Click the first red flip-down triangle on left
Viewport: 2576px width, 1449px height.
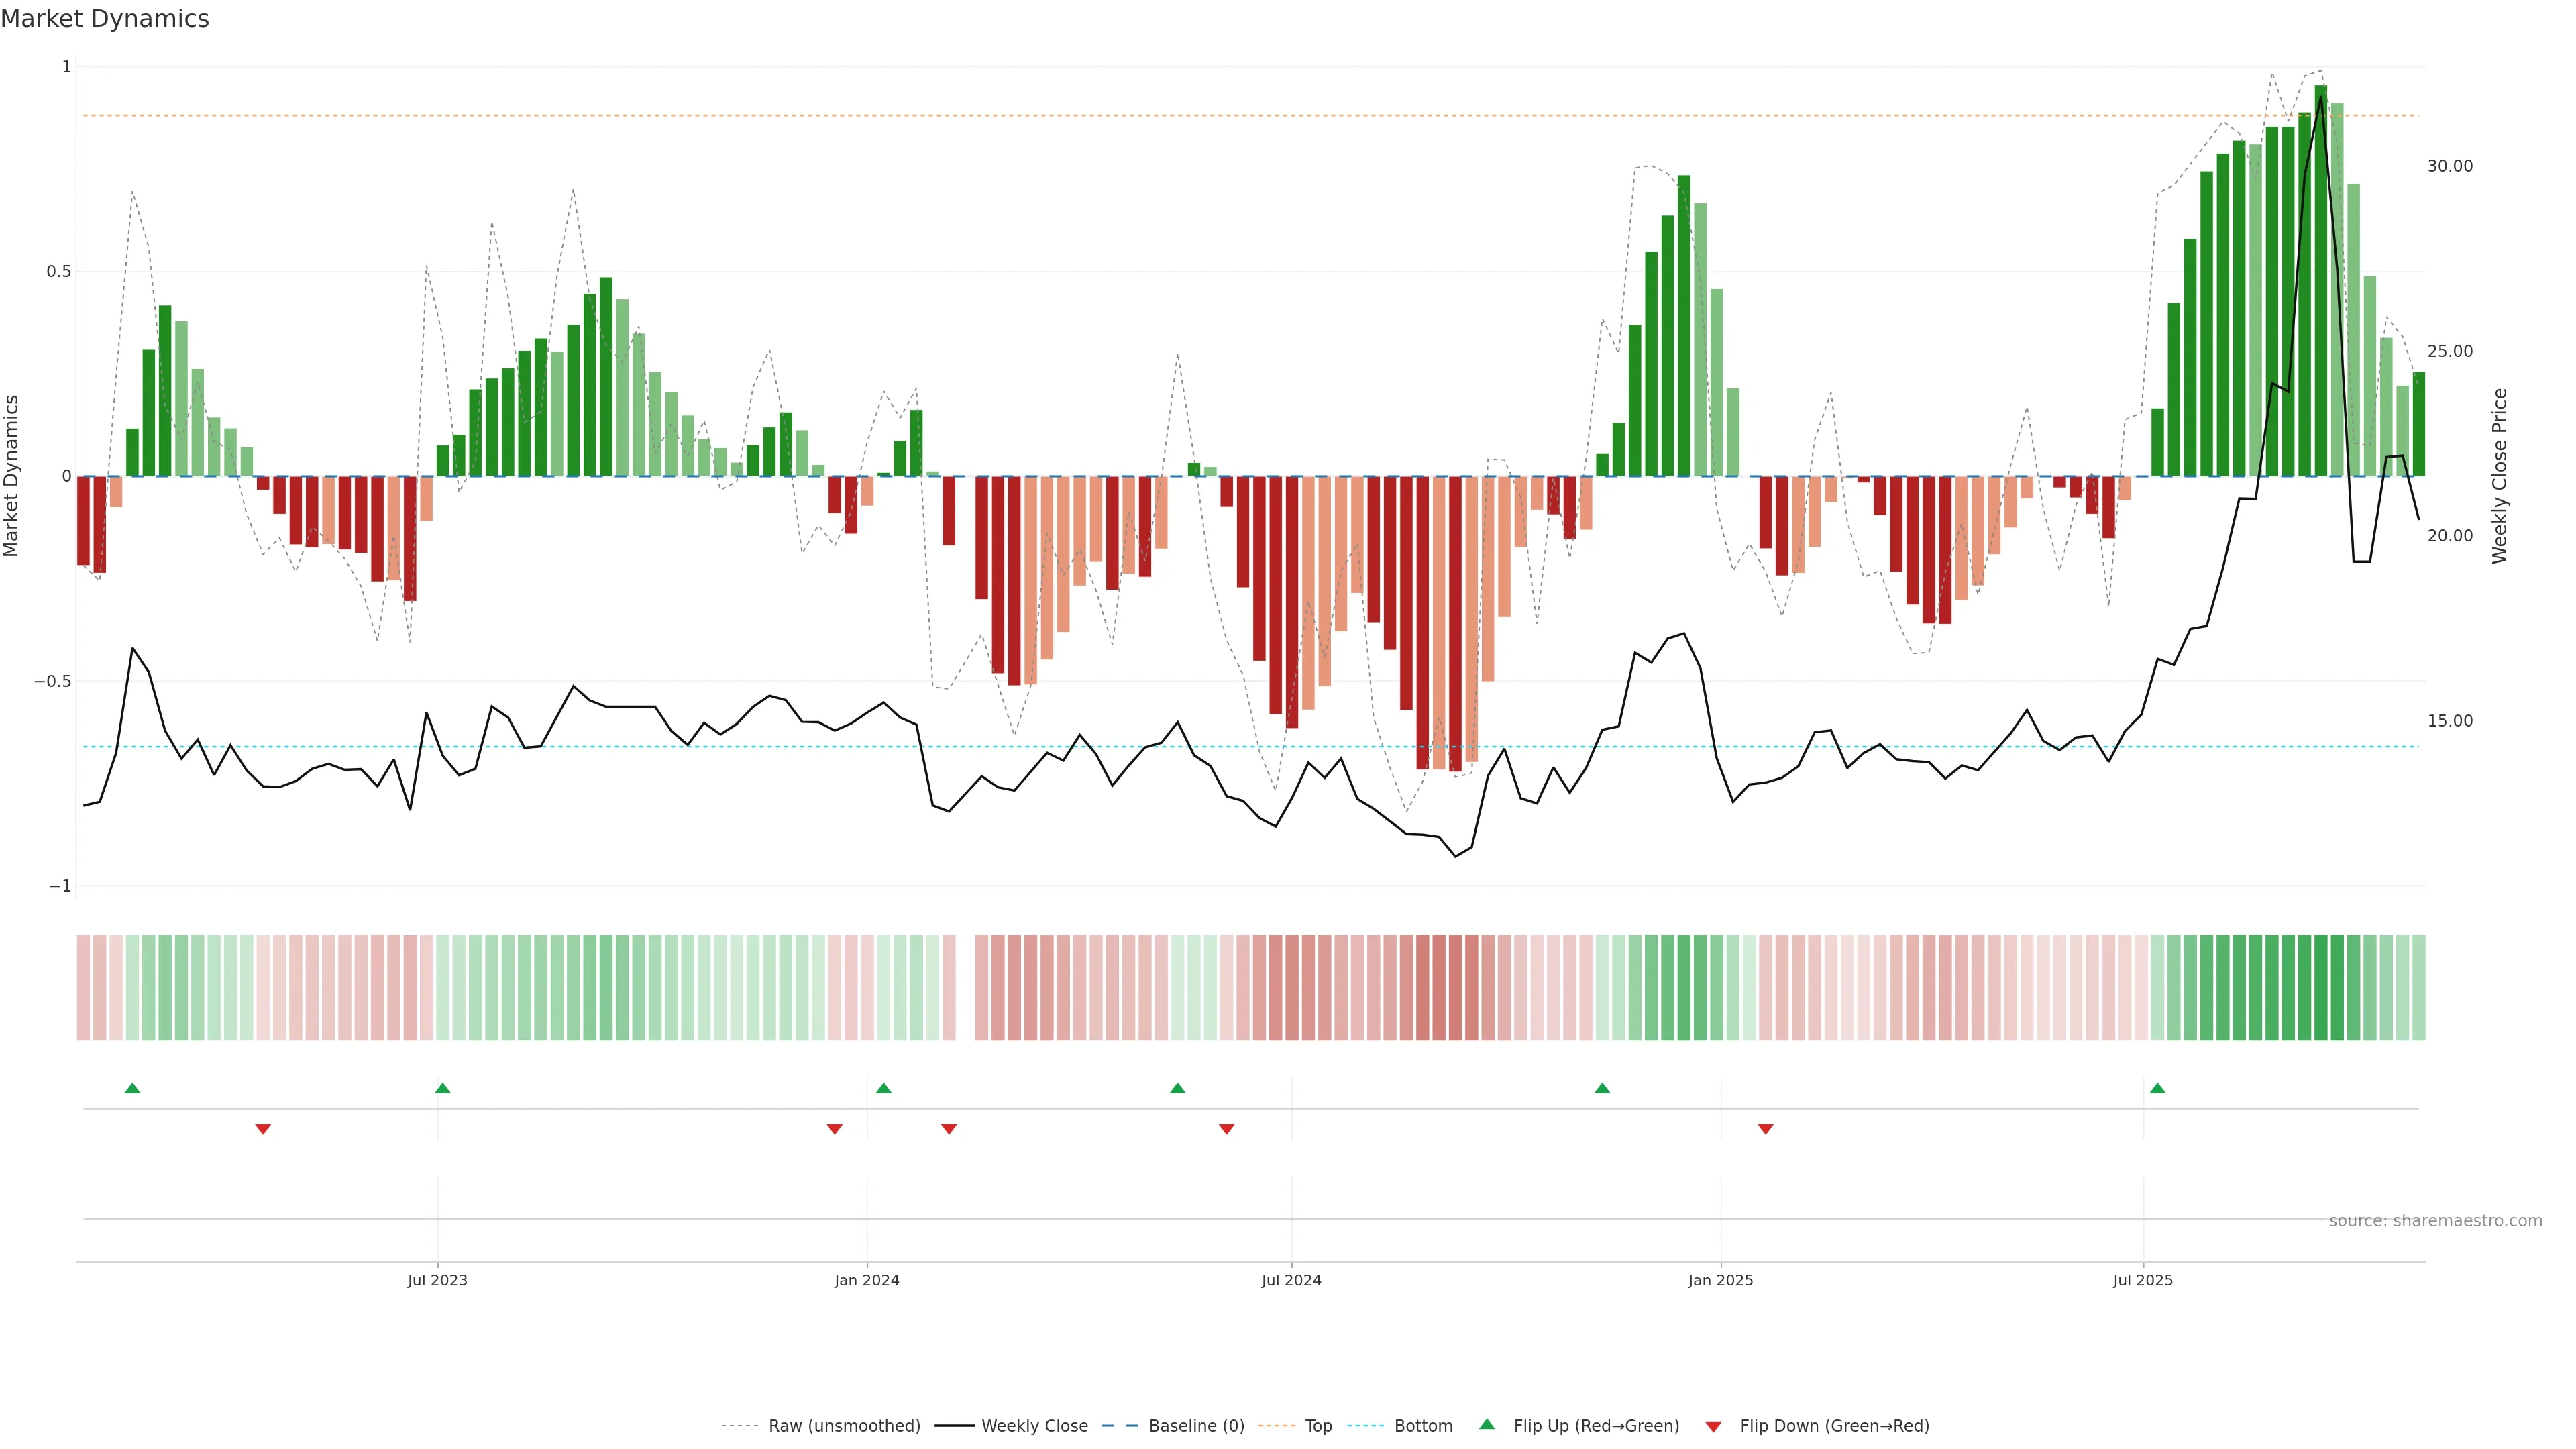(x=263, y=1129)
